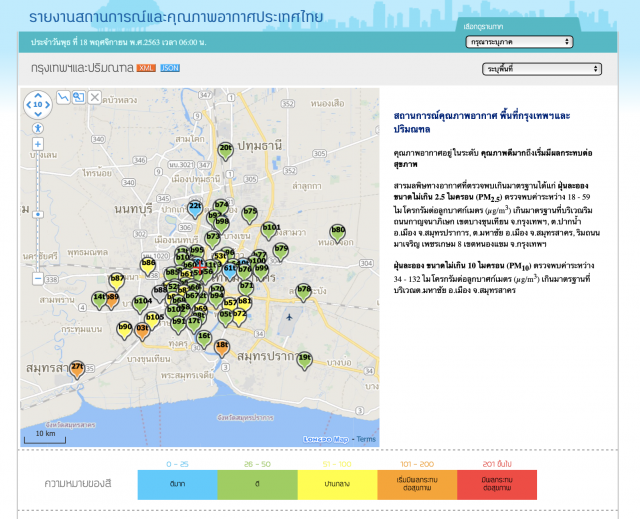Screen dimensions: 640x519
Task: Click station marker b104
Action: pyautogui.click(x=141, y=303)
